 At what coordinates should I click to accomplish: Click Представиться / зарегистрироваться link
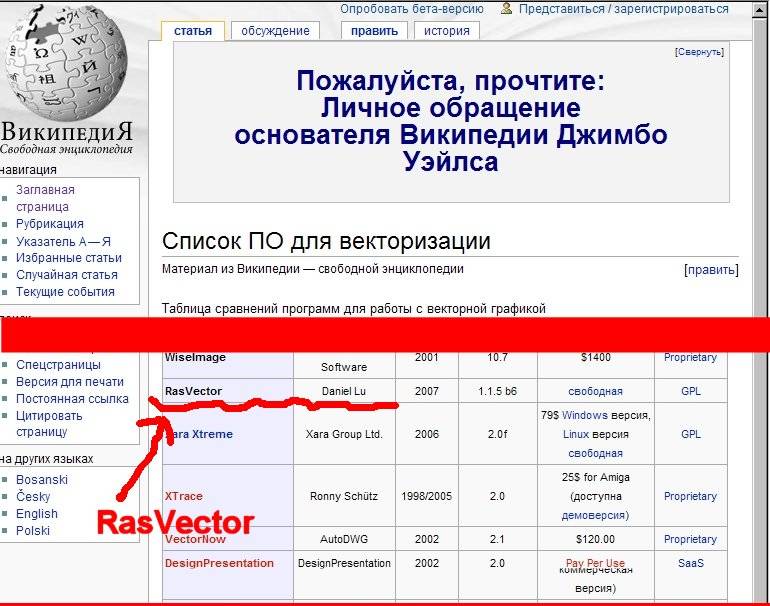(624, 9)
